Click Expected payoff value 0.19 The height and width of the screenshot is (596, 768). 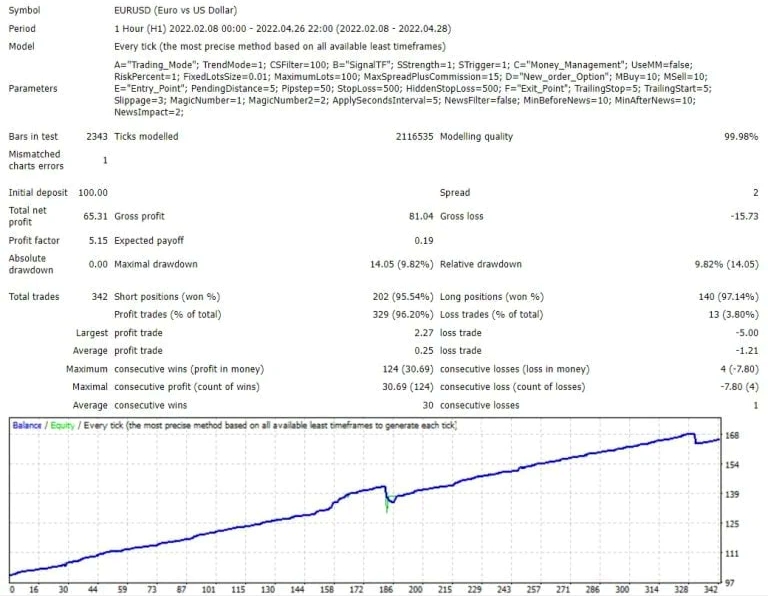424,241
